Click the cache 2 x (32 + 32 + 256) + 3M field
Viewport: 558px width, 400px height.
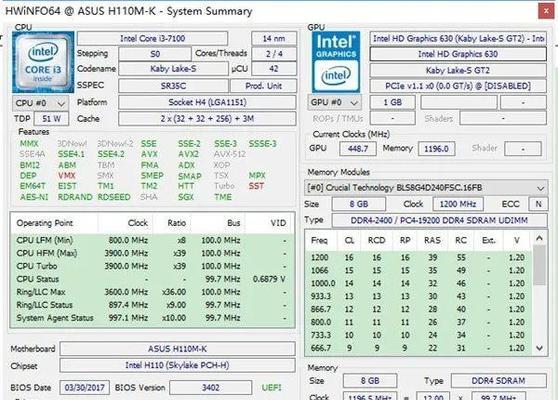(x=207, y=119)
